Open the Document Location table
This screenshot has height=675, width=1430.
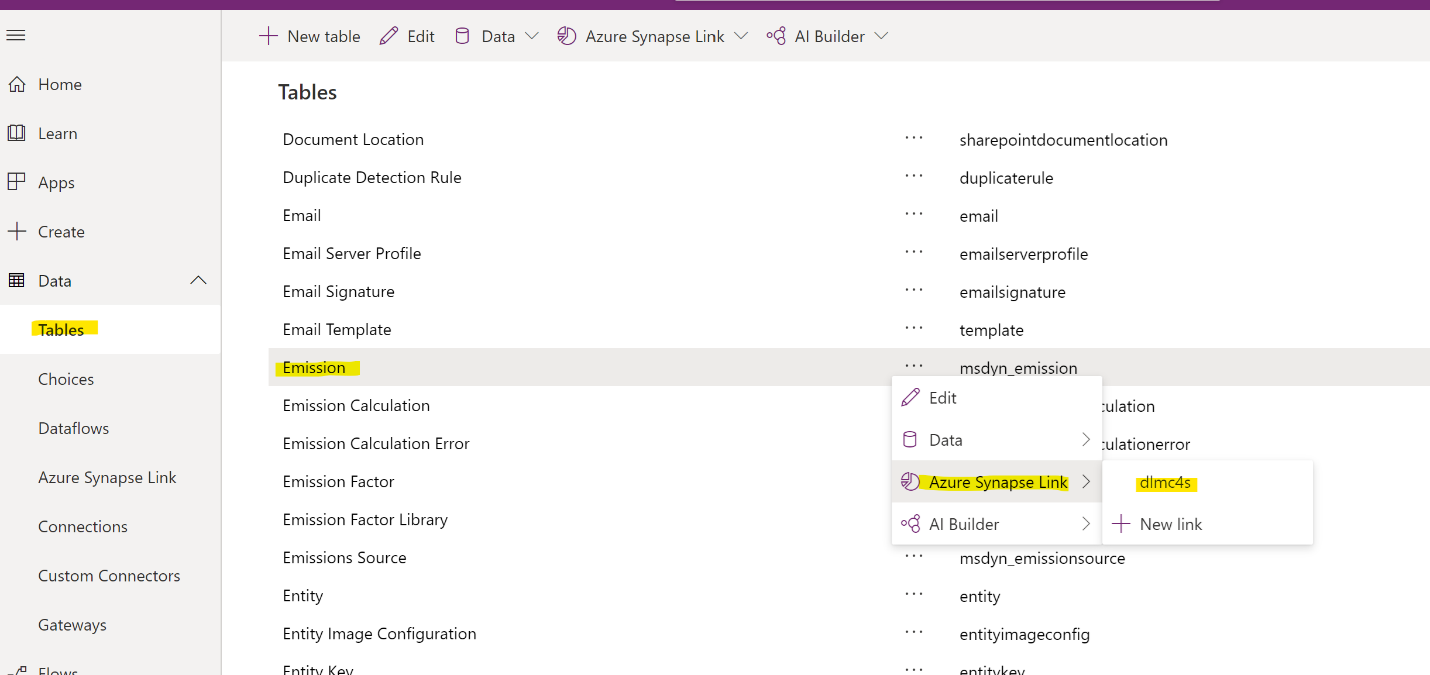(353, 139)
